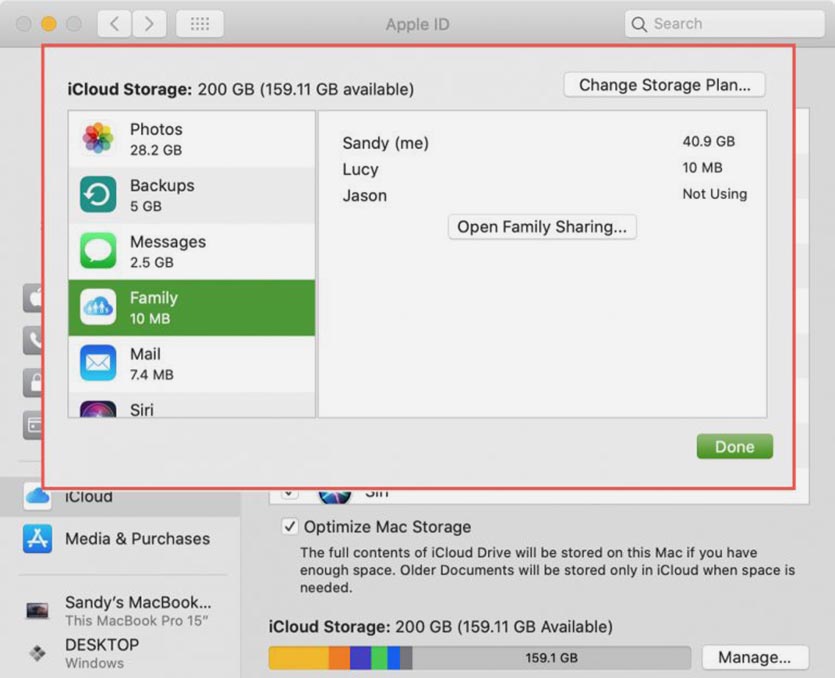Select the Messages 2.5 GB row label

(x=168, y=251)
